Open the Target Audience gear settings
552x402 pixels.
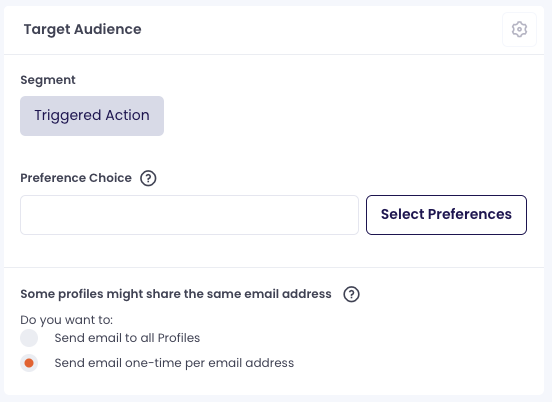point(519,30)
